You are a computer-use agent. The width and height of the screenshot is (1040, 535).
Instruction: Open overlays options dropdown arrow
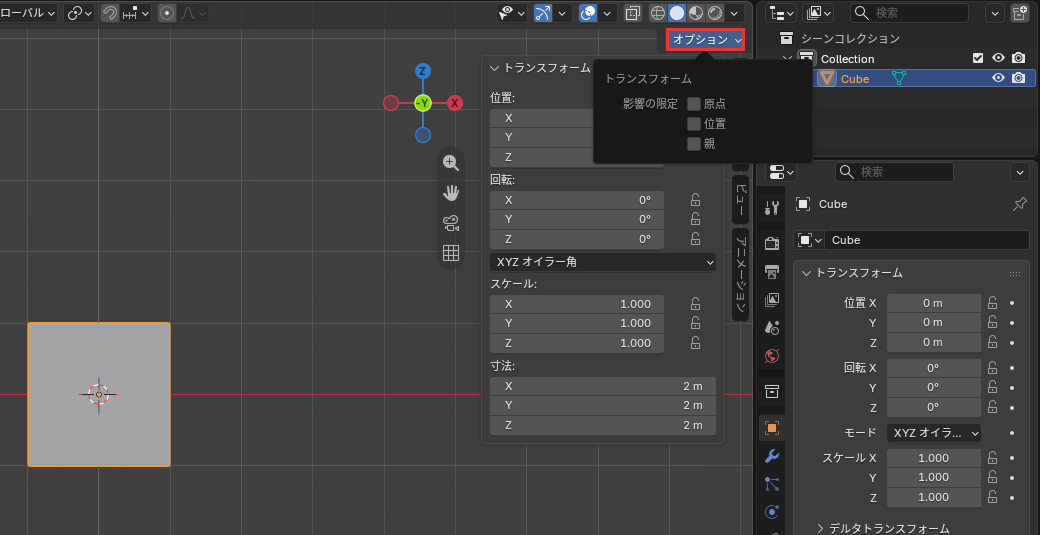coord(608,13)
